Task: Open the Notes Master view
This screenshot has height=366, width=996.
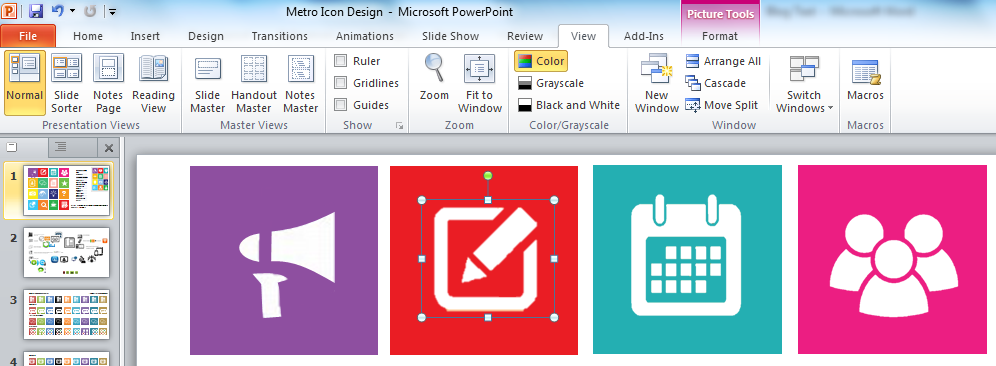Action: pos(300,83)
